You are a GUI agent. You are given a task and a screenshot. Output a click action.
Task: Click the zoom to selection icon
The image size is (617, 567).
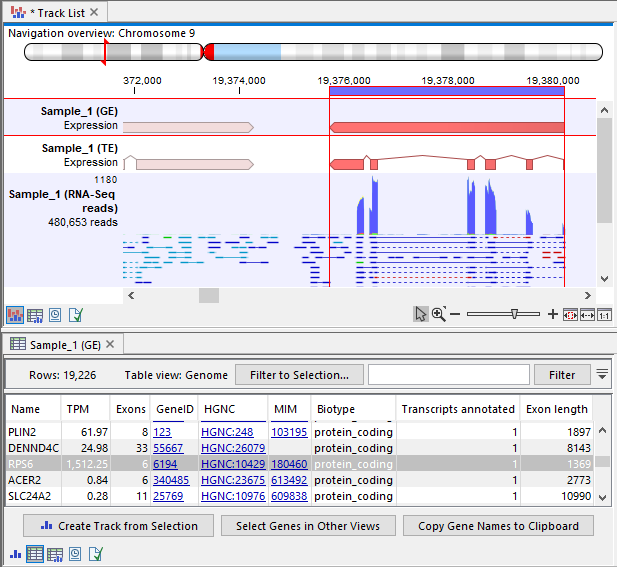(570, 314)
